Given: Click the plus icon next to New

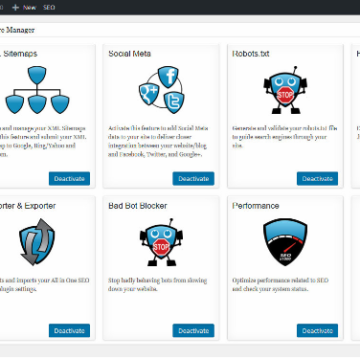Looking at the screenshot, I should pos(15,7).
